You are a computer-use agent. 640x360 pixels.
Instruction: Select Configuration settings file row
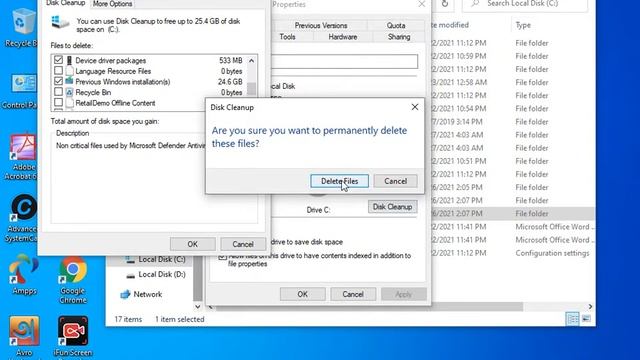(x=513, y=253)
